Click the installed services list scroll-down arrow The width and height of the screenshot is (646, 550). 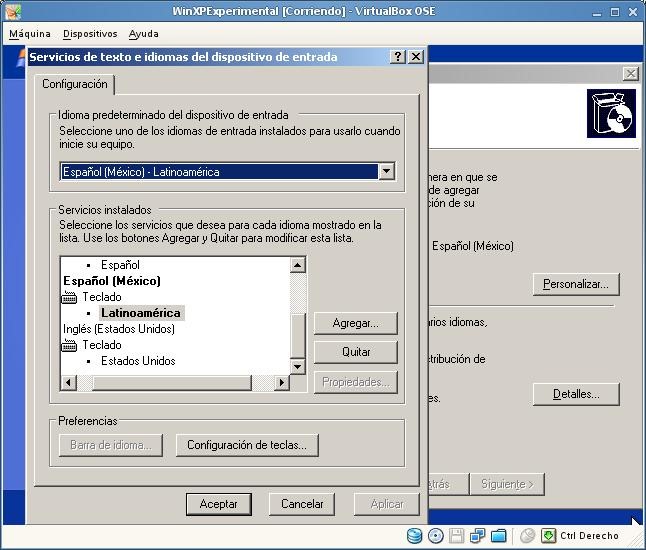pyautogui.click(x=297, y=366)
